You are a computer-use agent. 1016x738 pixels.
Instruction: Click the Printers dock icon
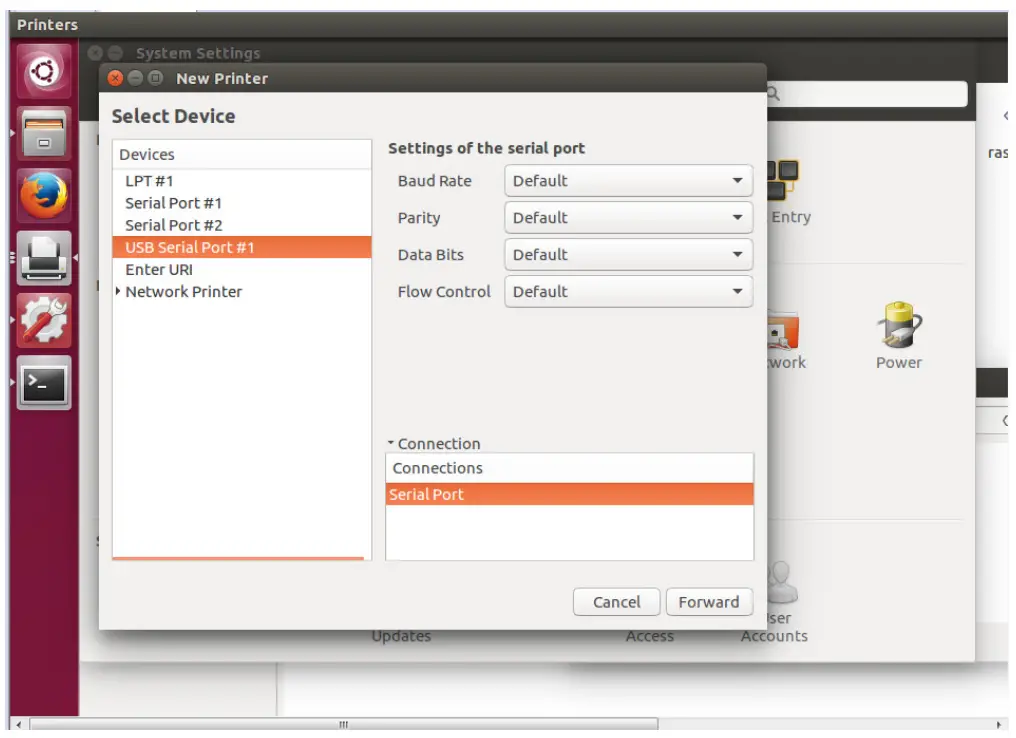pyautogui.click(x=44, y=258)
